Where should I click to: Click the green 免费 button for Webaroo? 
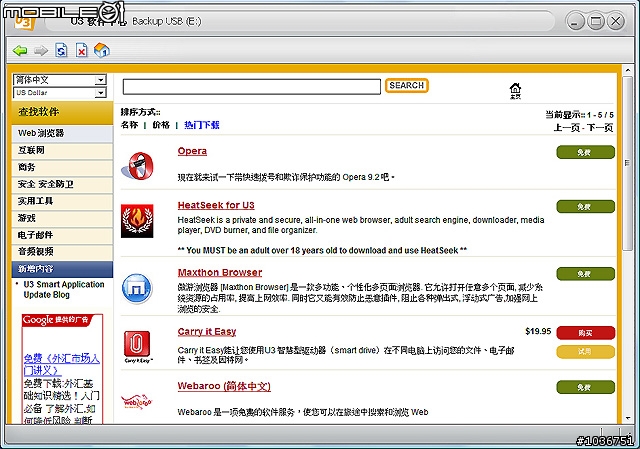tap(585, 387)
